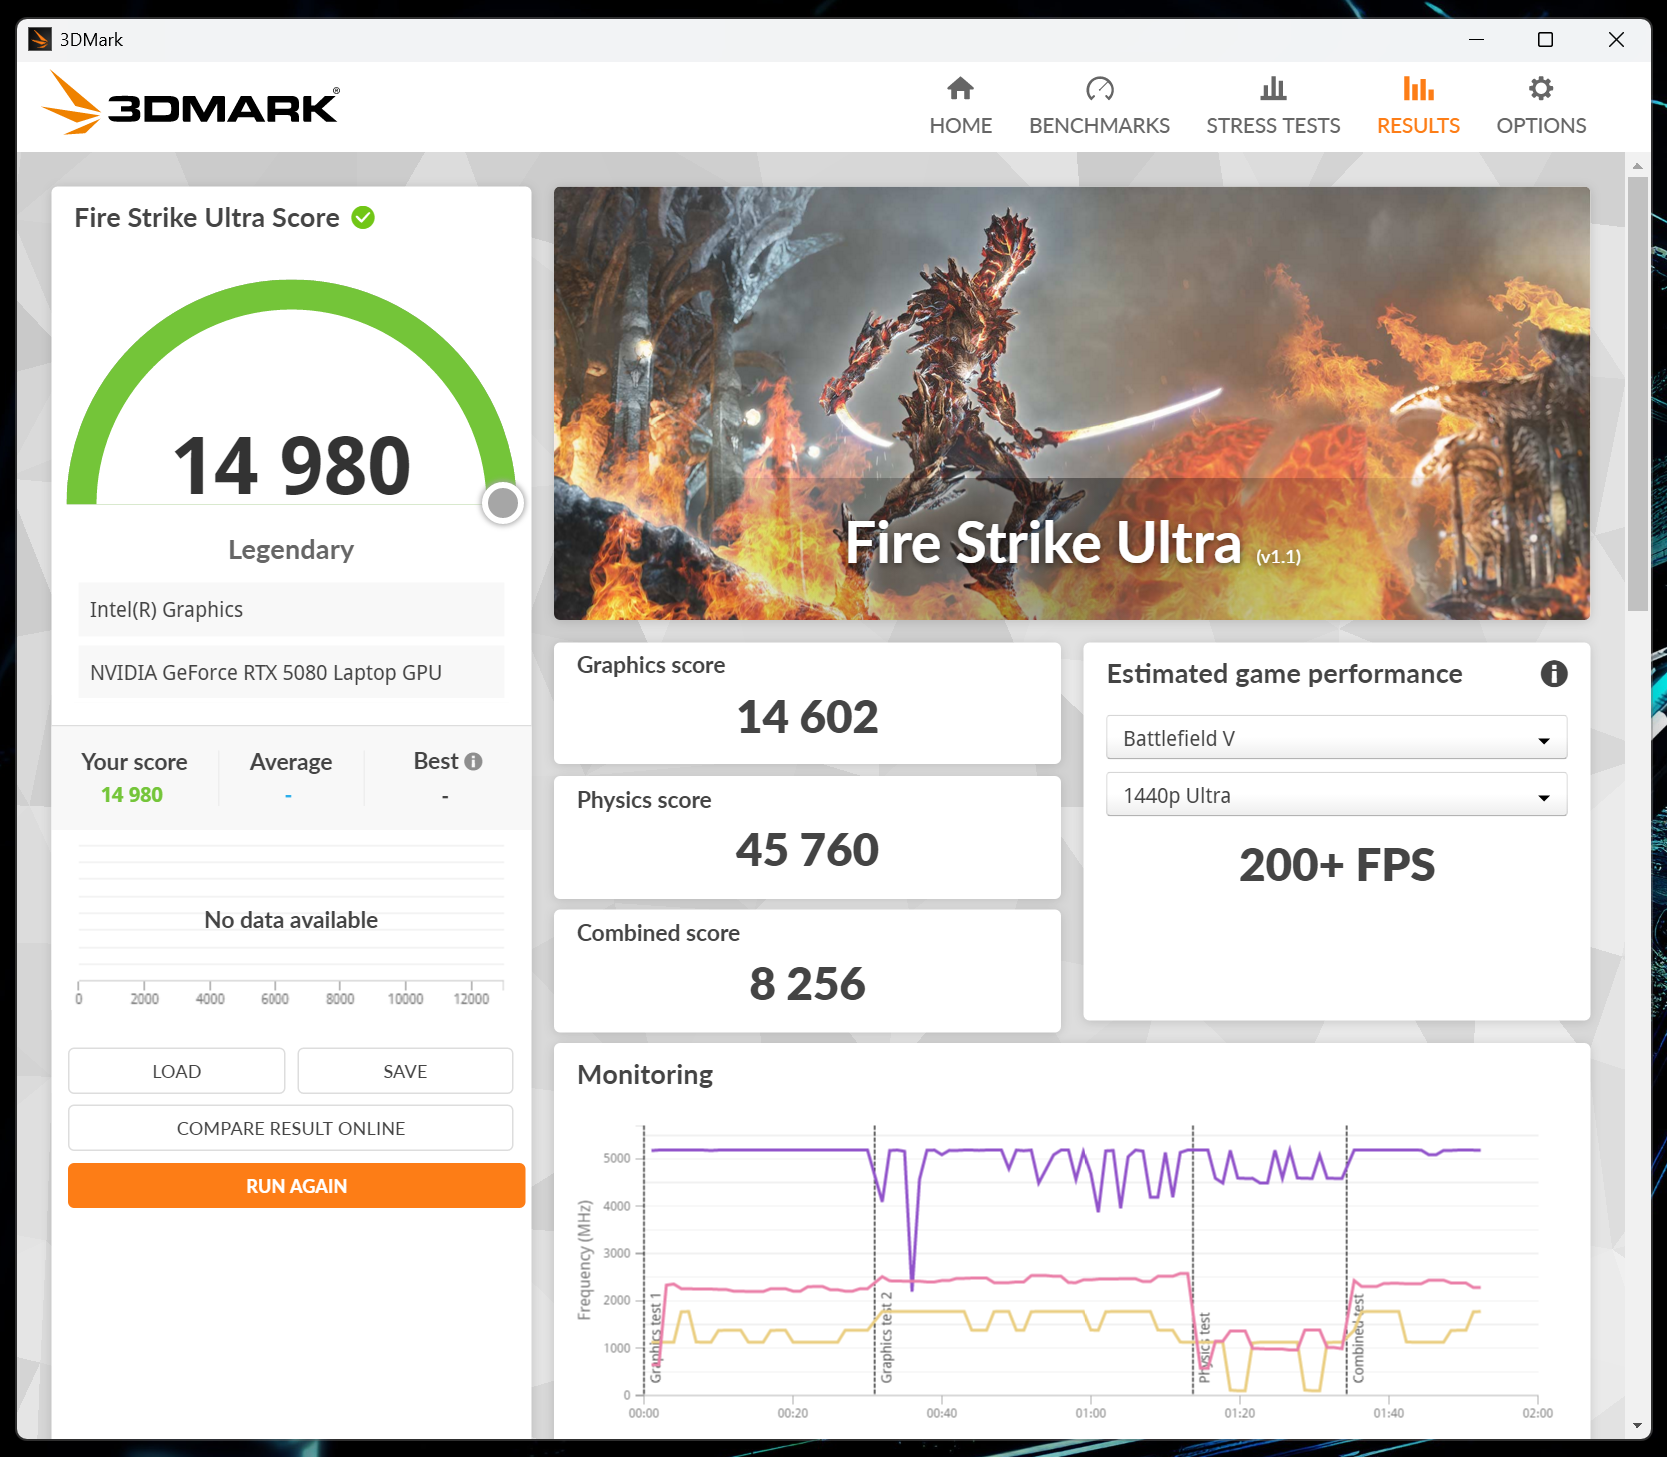Click the info icon beside Best
The width and height of the screenshot is (1667, 1457).
(x=474, y=762)
